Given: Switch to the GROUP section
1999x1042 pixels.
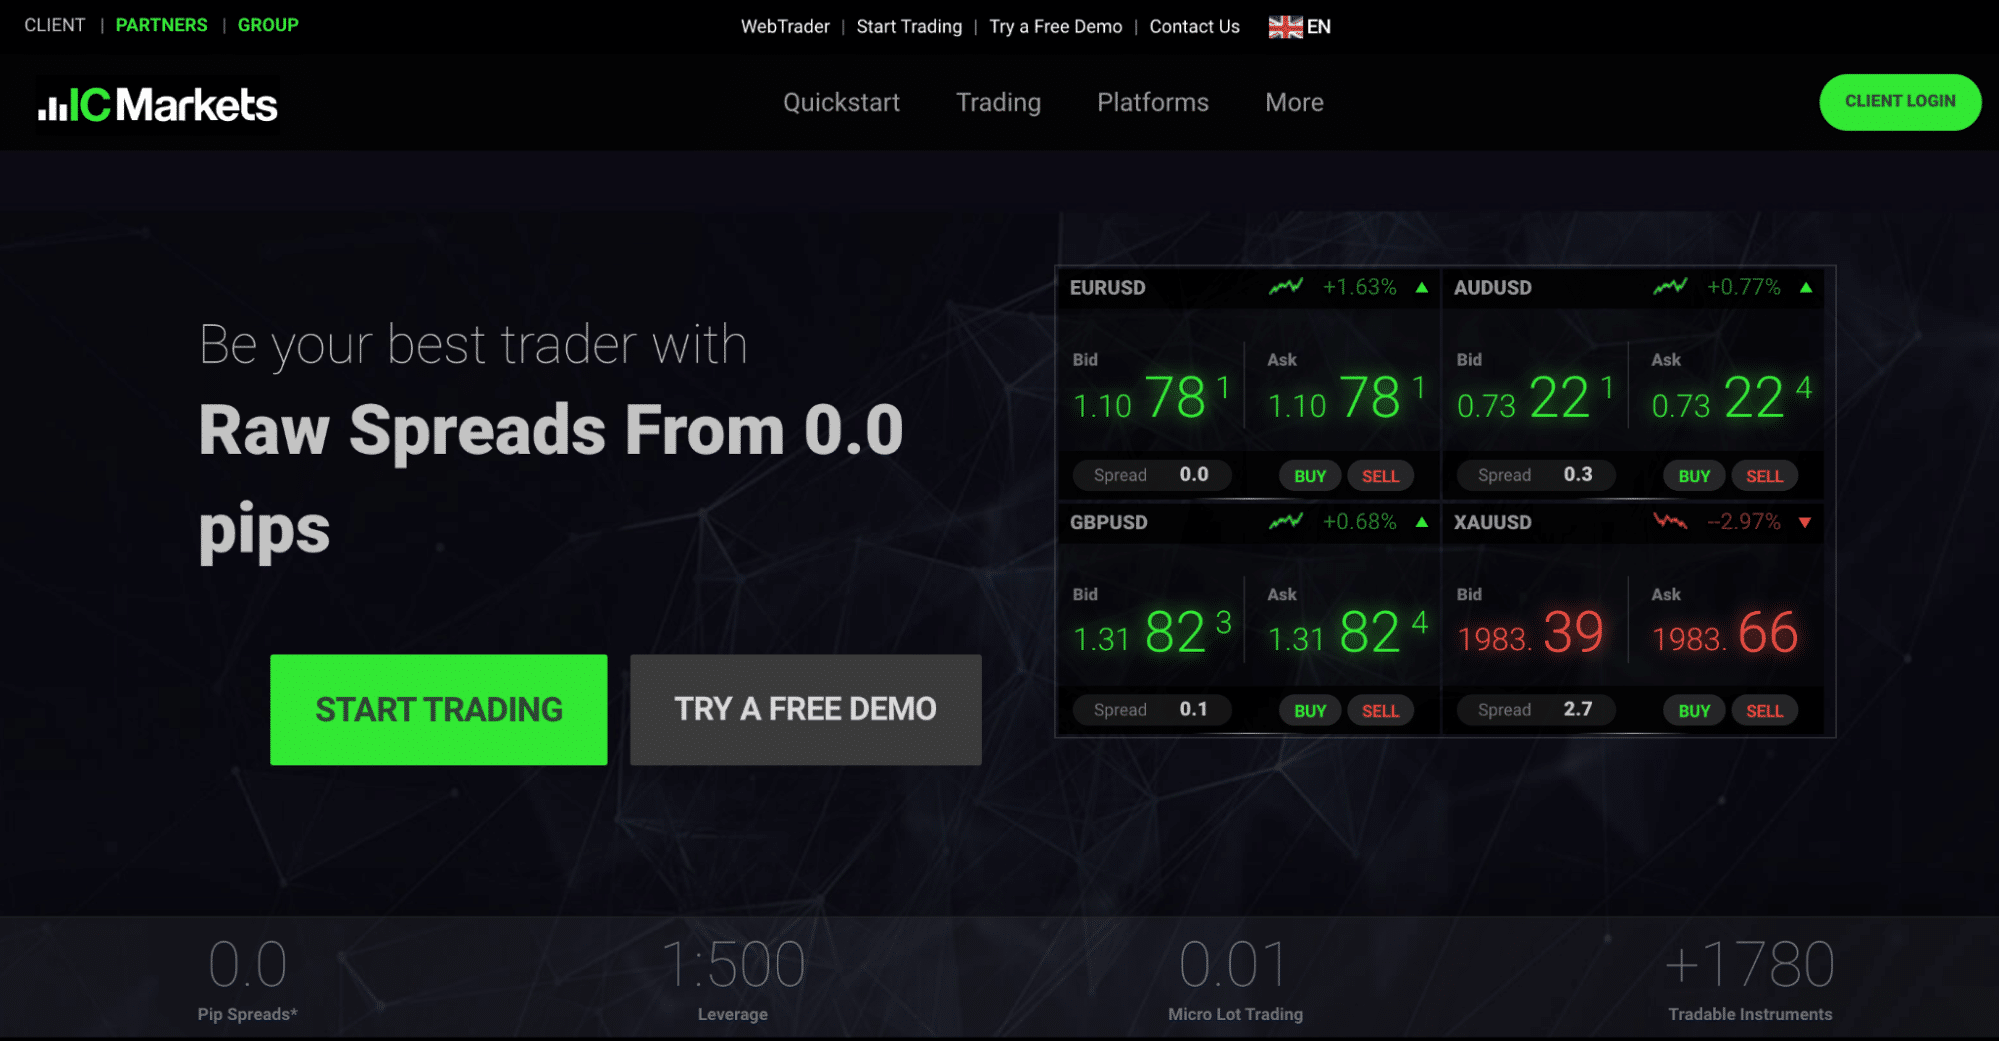Looking at the screenshot, I should 268,25.
